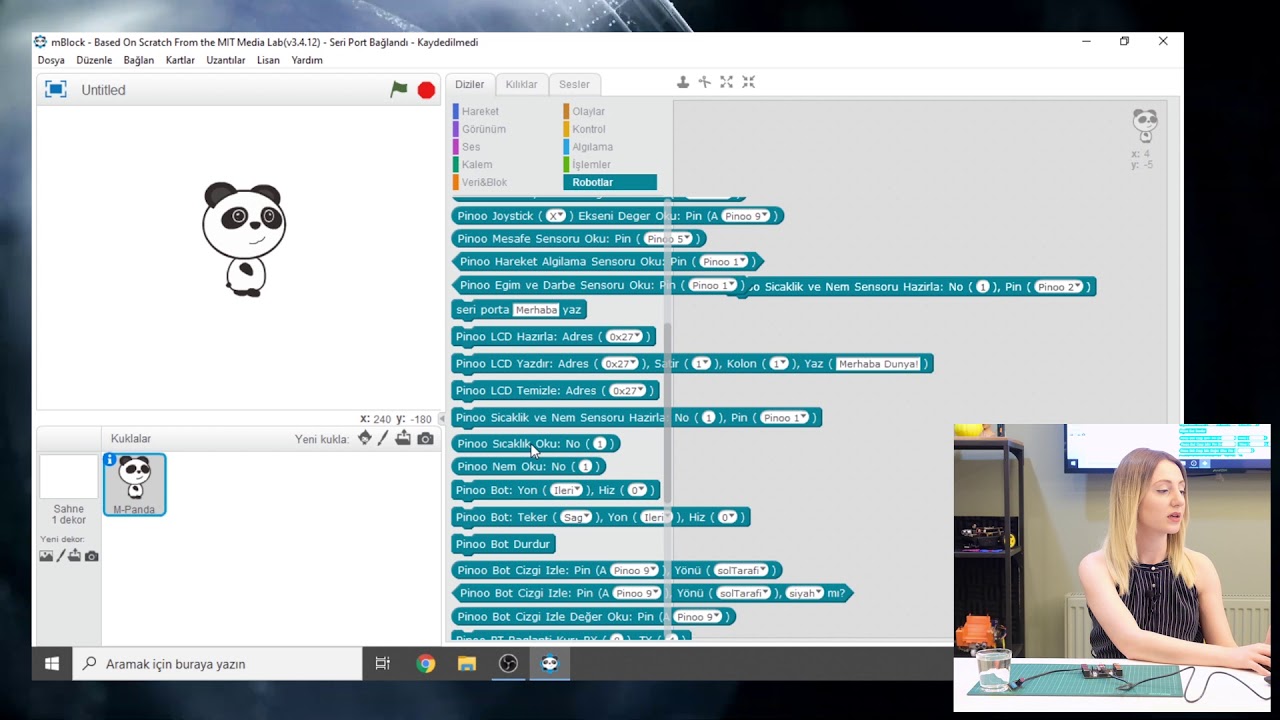
Task: Open LCD Yazdır Kolon dropdown
Action: [x=779, y=364]
